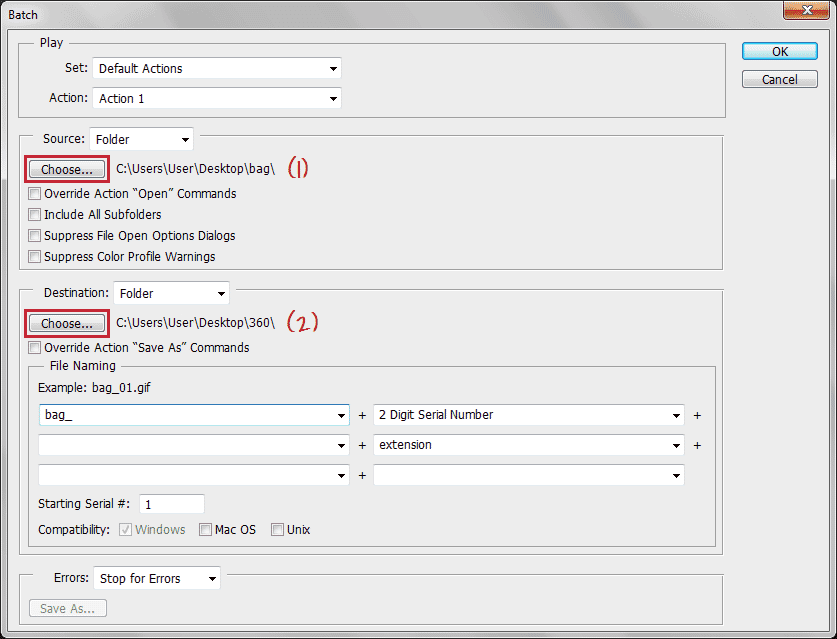Click the Starting Serial # input field
This screenshot has height=639, width=837.
[172, 505]
